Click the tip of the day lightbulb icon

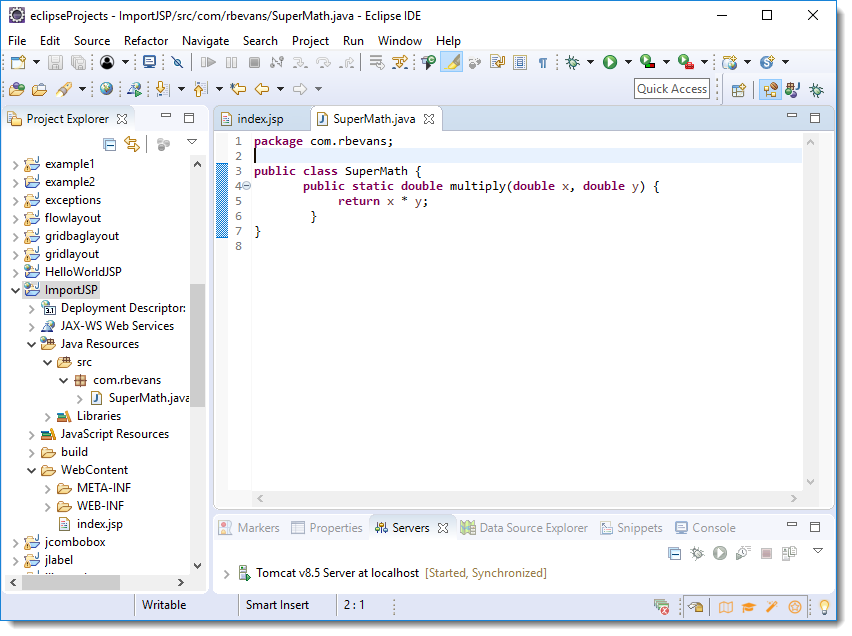coord(824,607)
